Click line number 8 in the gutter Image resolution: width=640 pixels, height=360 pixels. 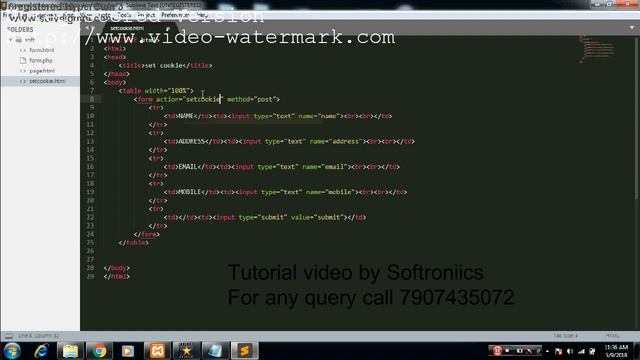(92, 99)
